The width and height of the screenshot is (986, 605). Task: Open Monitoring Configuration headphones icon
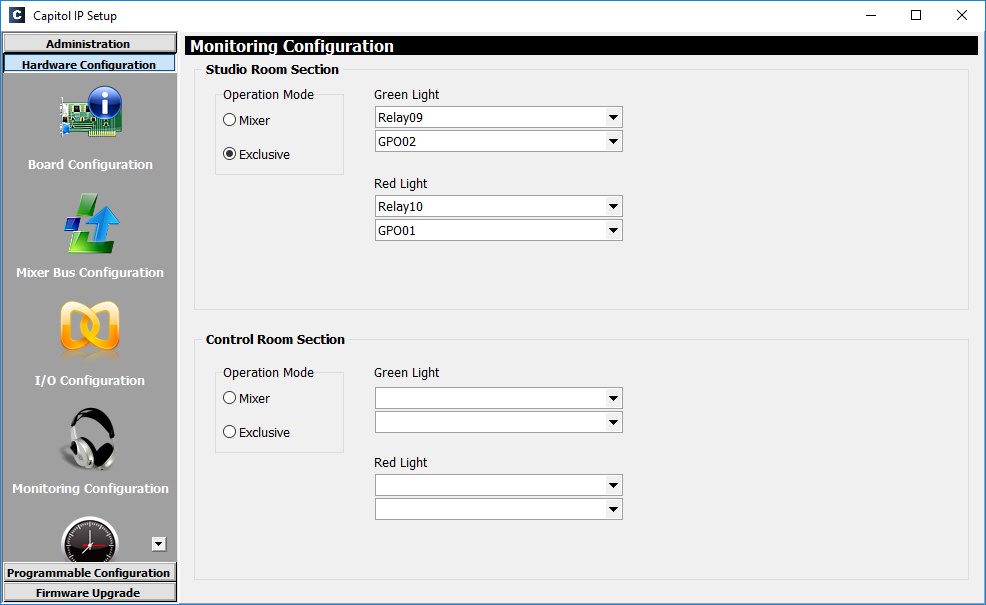click(x=89, y=439)
